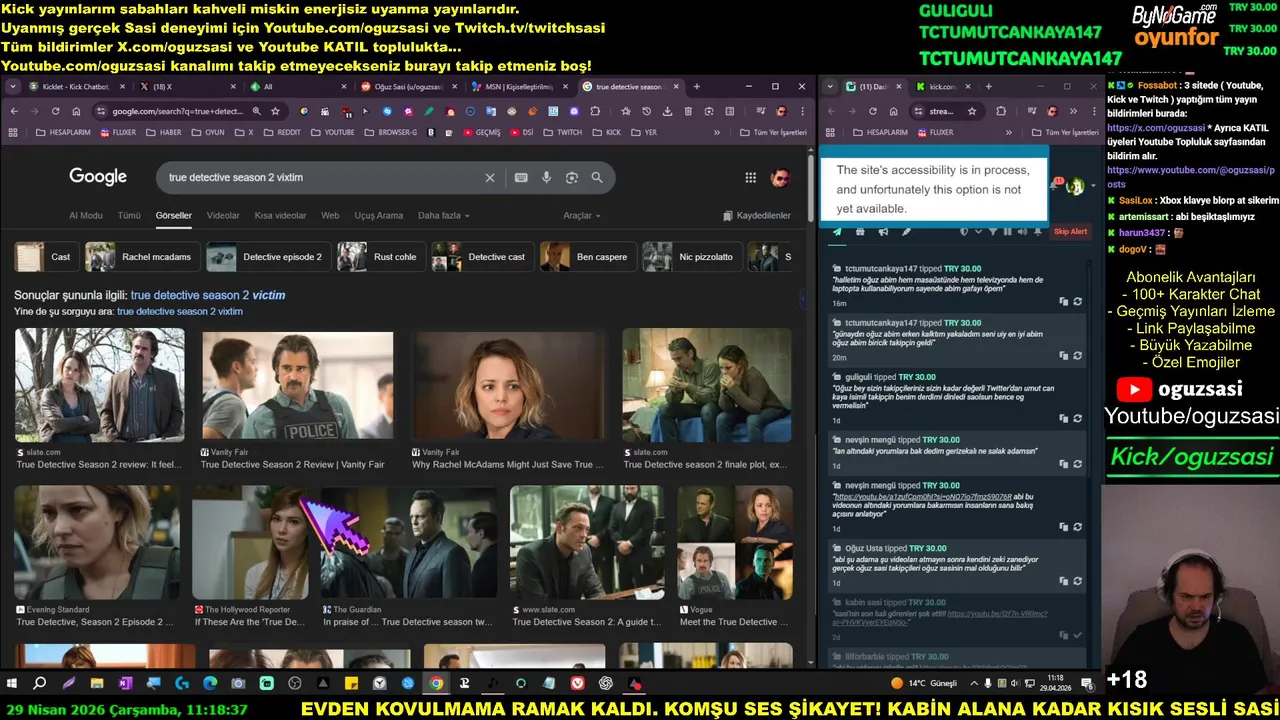Switch to the AI Modu tab
This screenshot has width=1280, height=720.
pyautogui.click(x=86, y=215)
